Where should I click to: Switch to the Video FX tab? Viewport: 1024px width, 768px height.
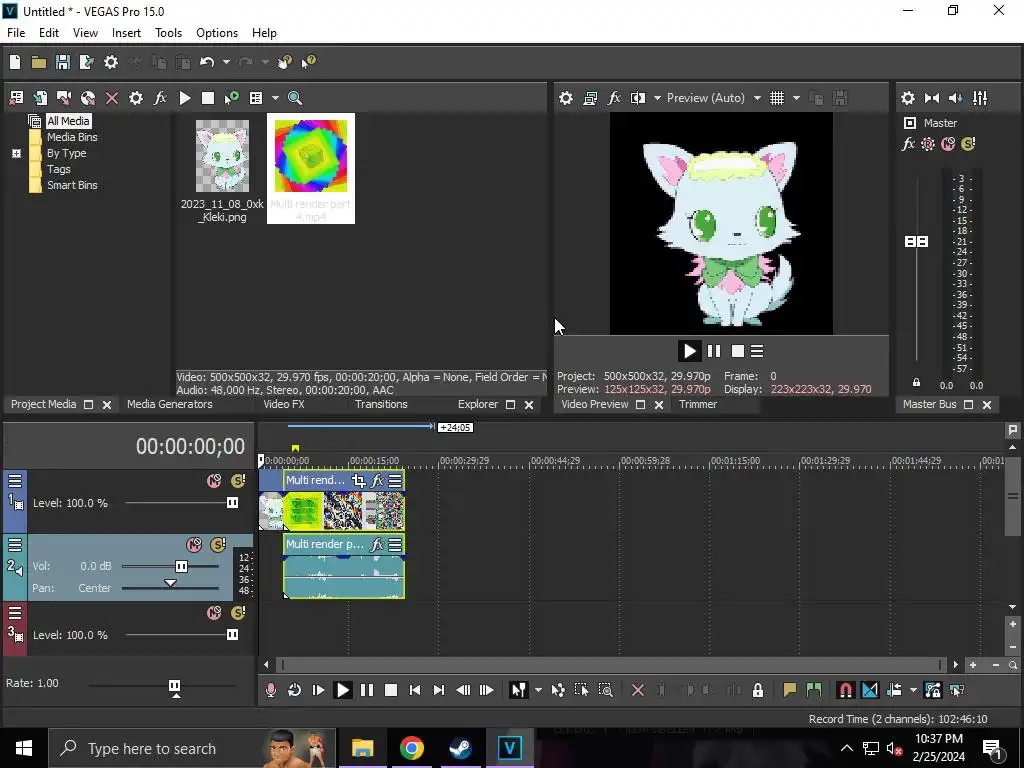pos(284,404)
